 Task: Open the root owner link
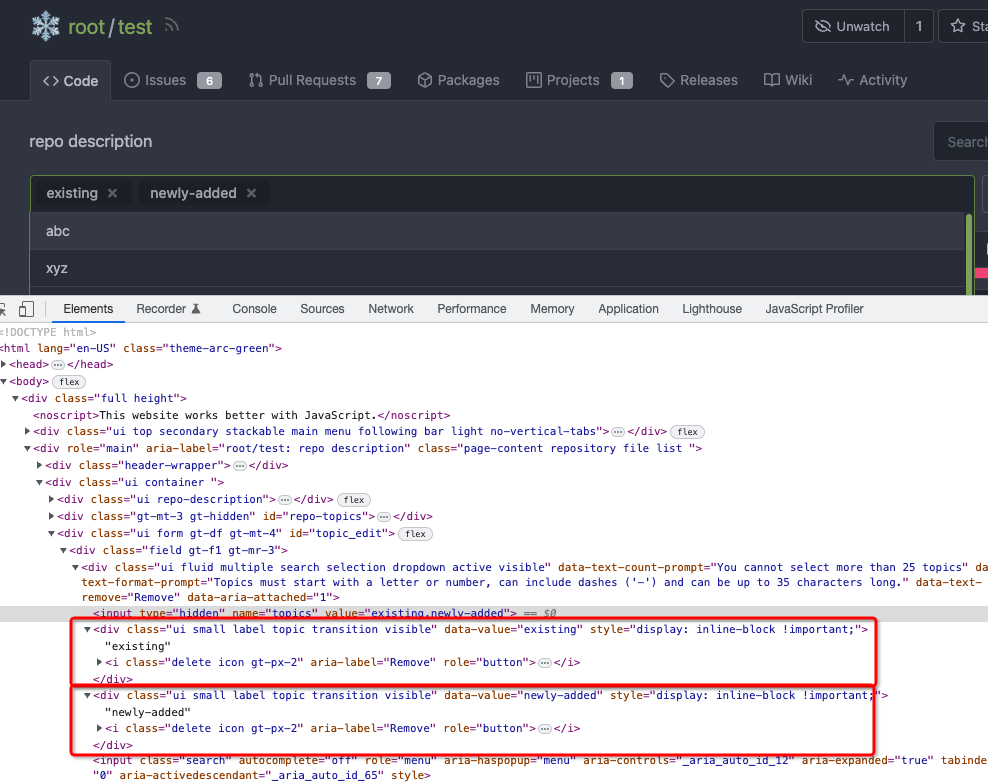pyautogui.click(x=86, y=27)
